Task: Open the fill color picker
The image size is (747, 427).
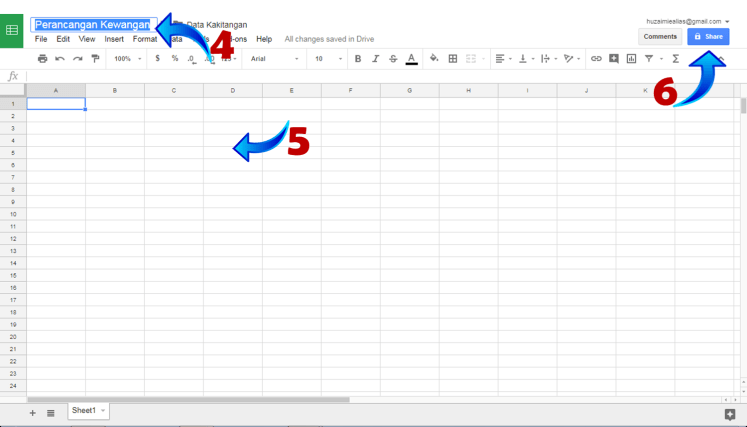Action: pyautogui.click(x=434, y=59)
